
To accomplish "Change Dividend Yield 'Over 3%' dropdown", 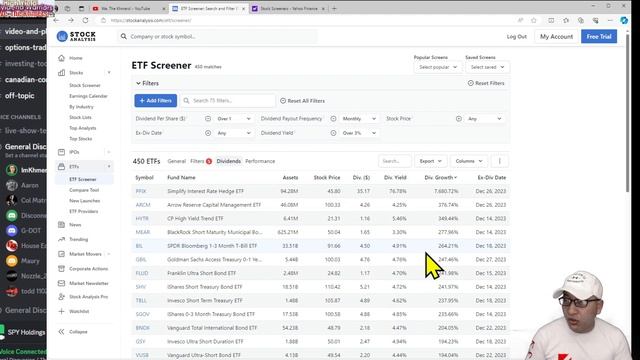I will (359, 133).
